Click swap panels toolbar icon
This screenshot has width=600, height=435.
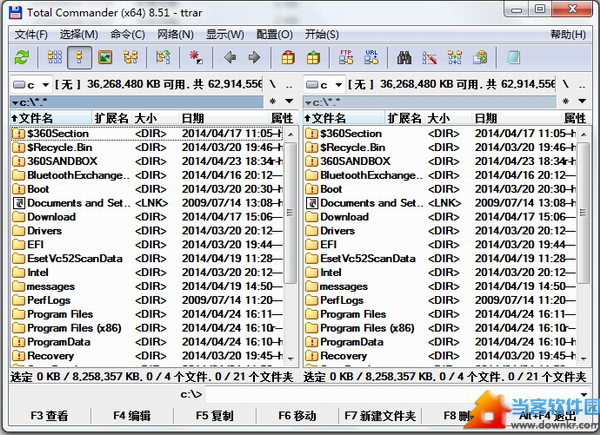[163, 57]
